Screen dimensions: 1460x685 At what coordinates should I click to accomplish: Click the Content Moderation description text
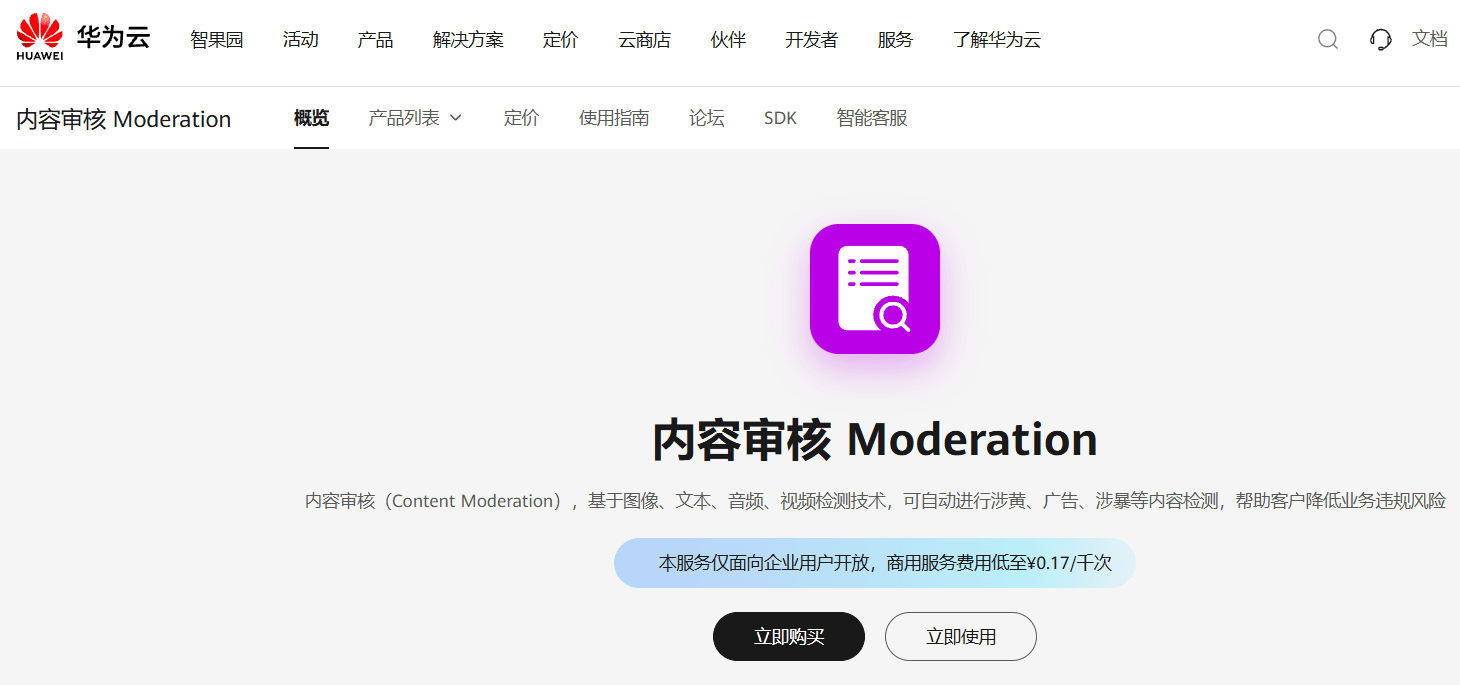coord(875,501)
